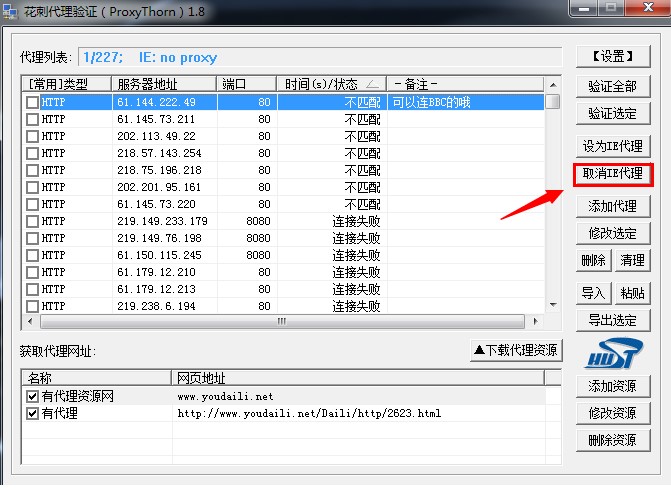Screen dimensions: 671x490
Task: Select note cell 可以连BBC的哦
Action: coord(466,102)
